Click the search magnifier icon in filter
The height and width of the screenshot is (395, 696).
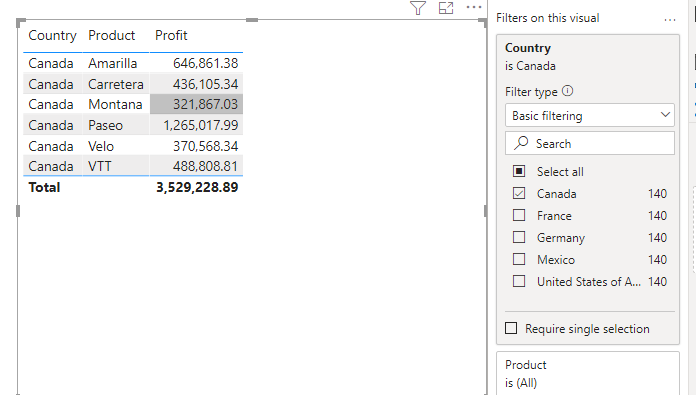tap(521, 143)
